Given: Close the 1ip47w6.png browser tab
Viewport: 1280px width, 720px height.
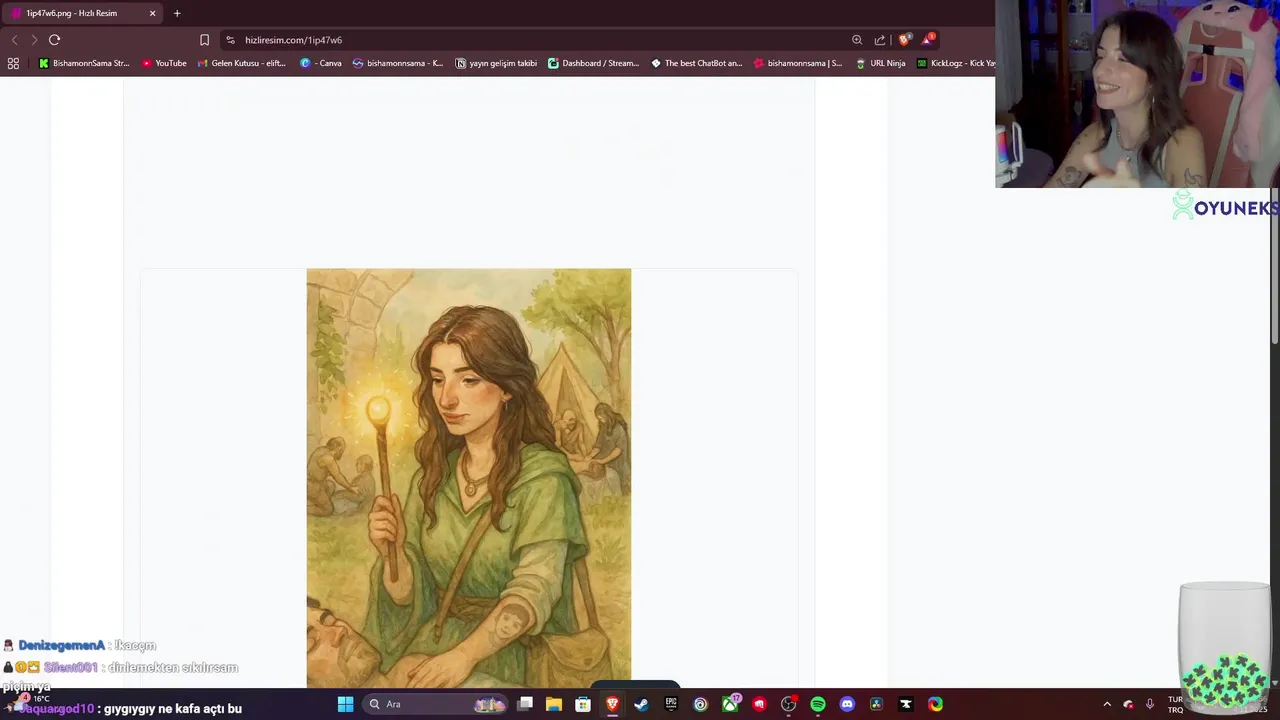Looking at the screenshot, I should (153, 13).
